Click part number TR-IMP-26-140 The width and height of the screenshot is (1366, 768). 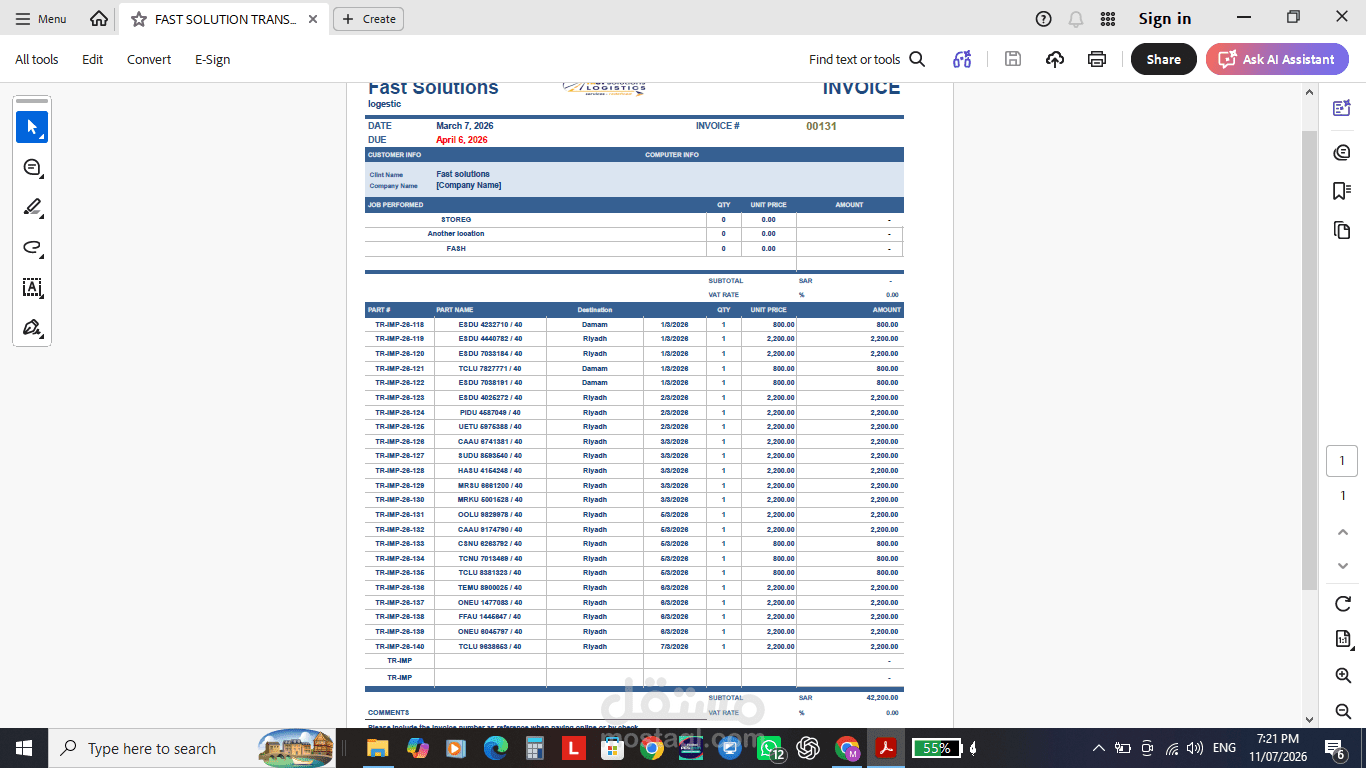400,646
